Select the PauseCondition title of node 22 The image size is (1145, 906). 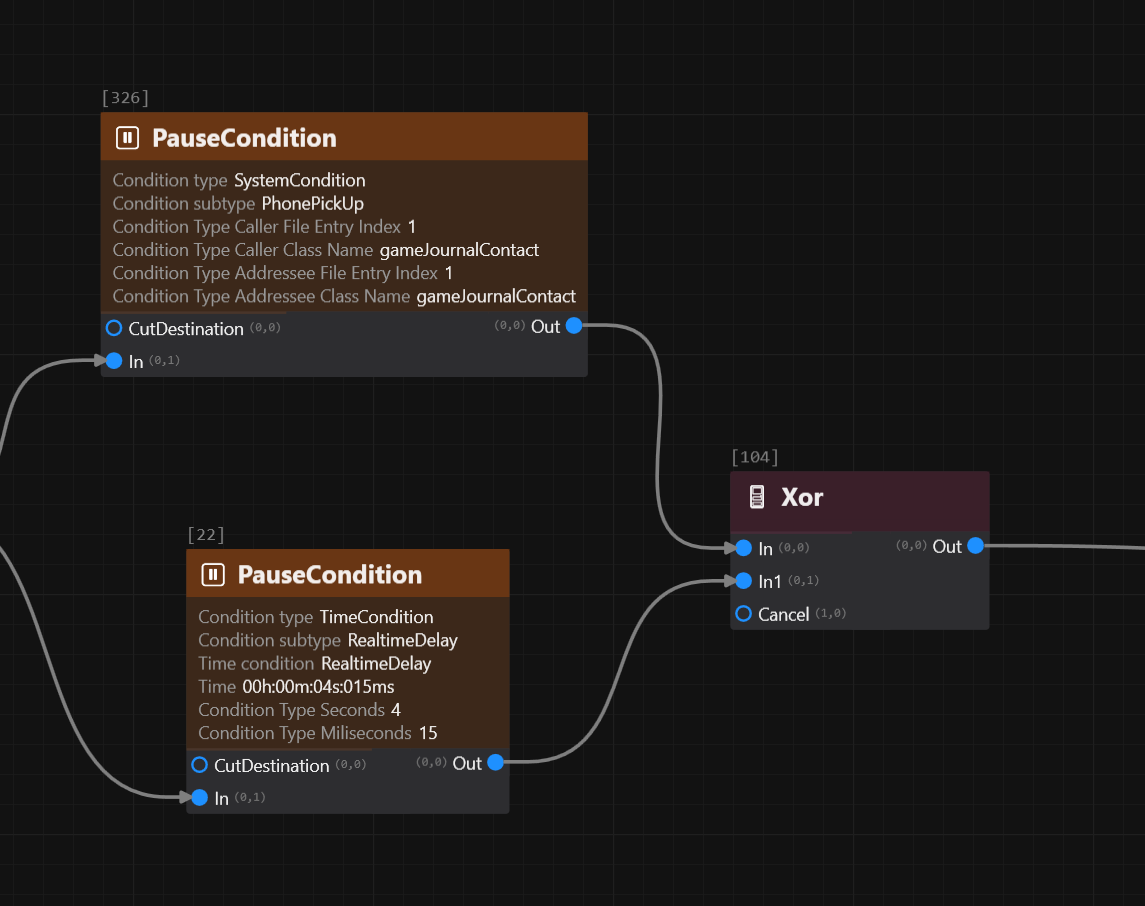(x=329, y=575)
